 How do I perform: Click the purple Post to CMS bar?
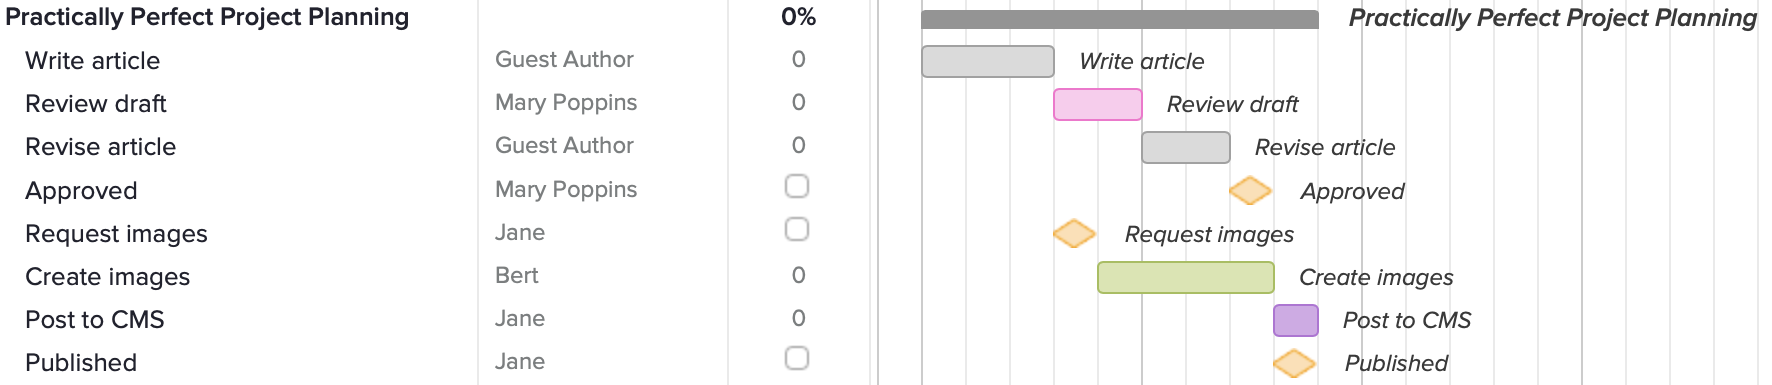pos(1296,320)
